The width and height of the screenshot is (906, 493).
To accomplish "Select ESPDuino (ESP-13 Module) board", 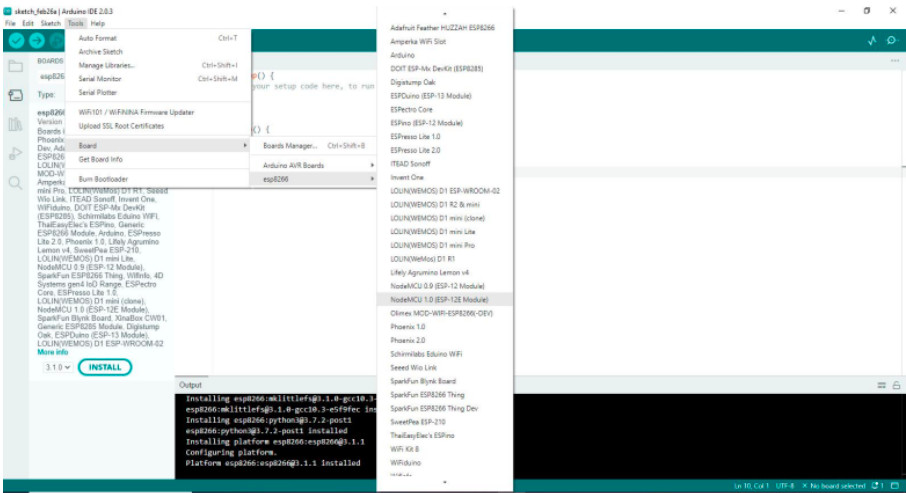I will (444, 96).
